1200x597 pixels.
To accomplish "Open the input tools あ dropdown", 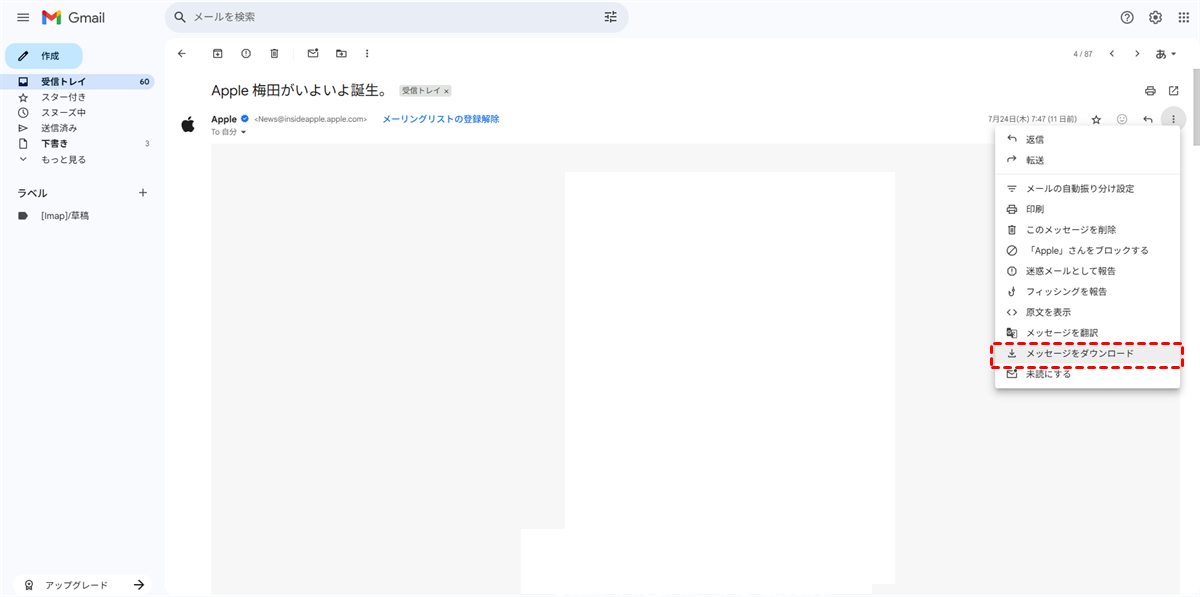I will [1167, 53].
